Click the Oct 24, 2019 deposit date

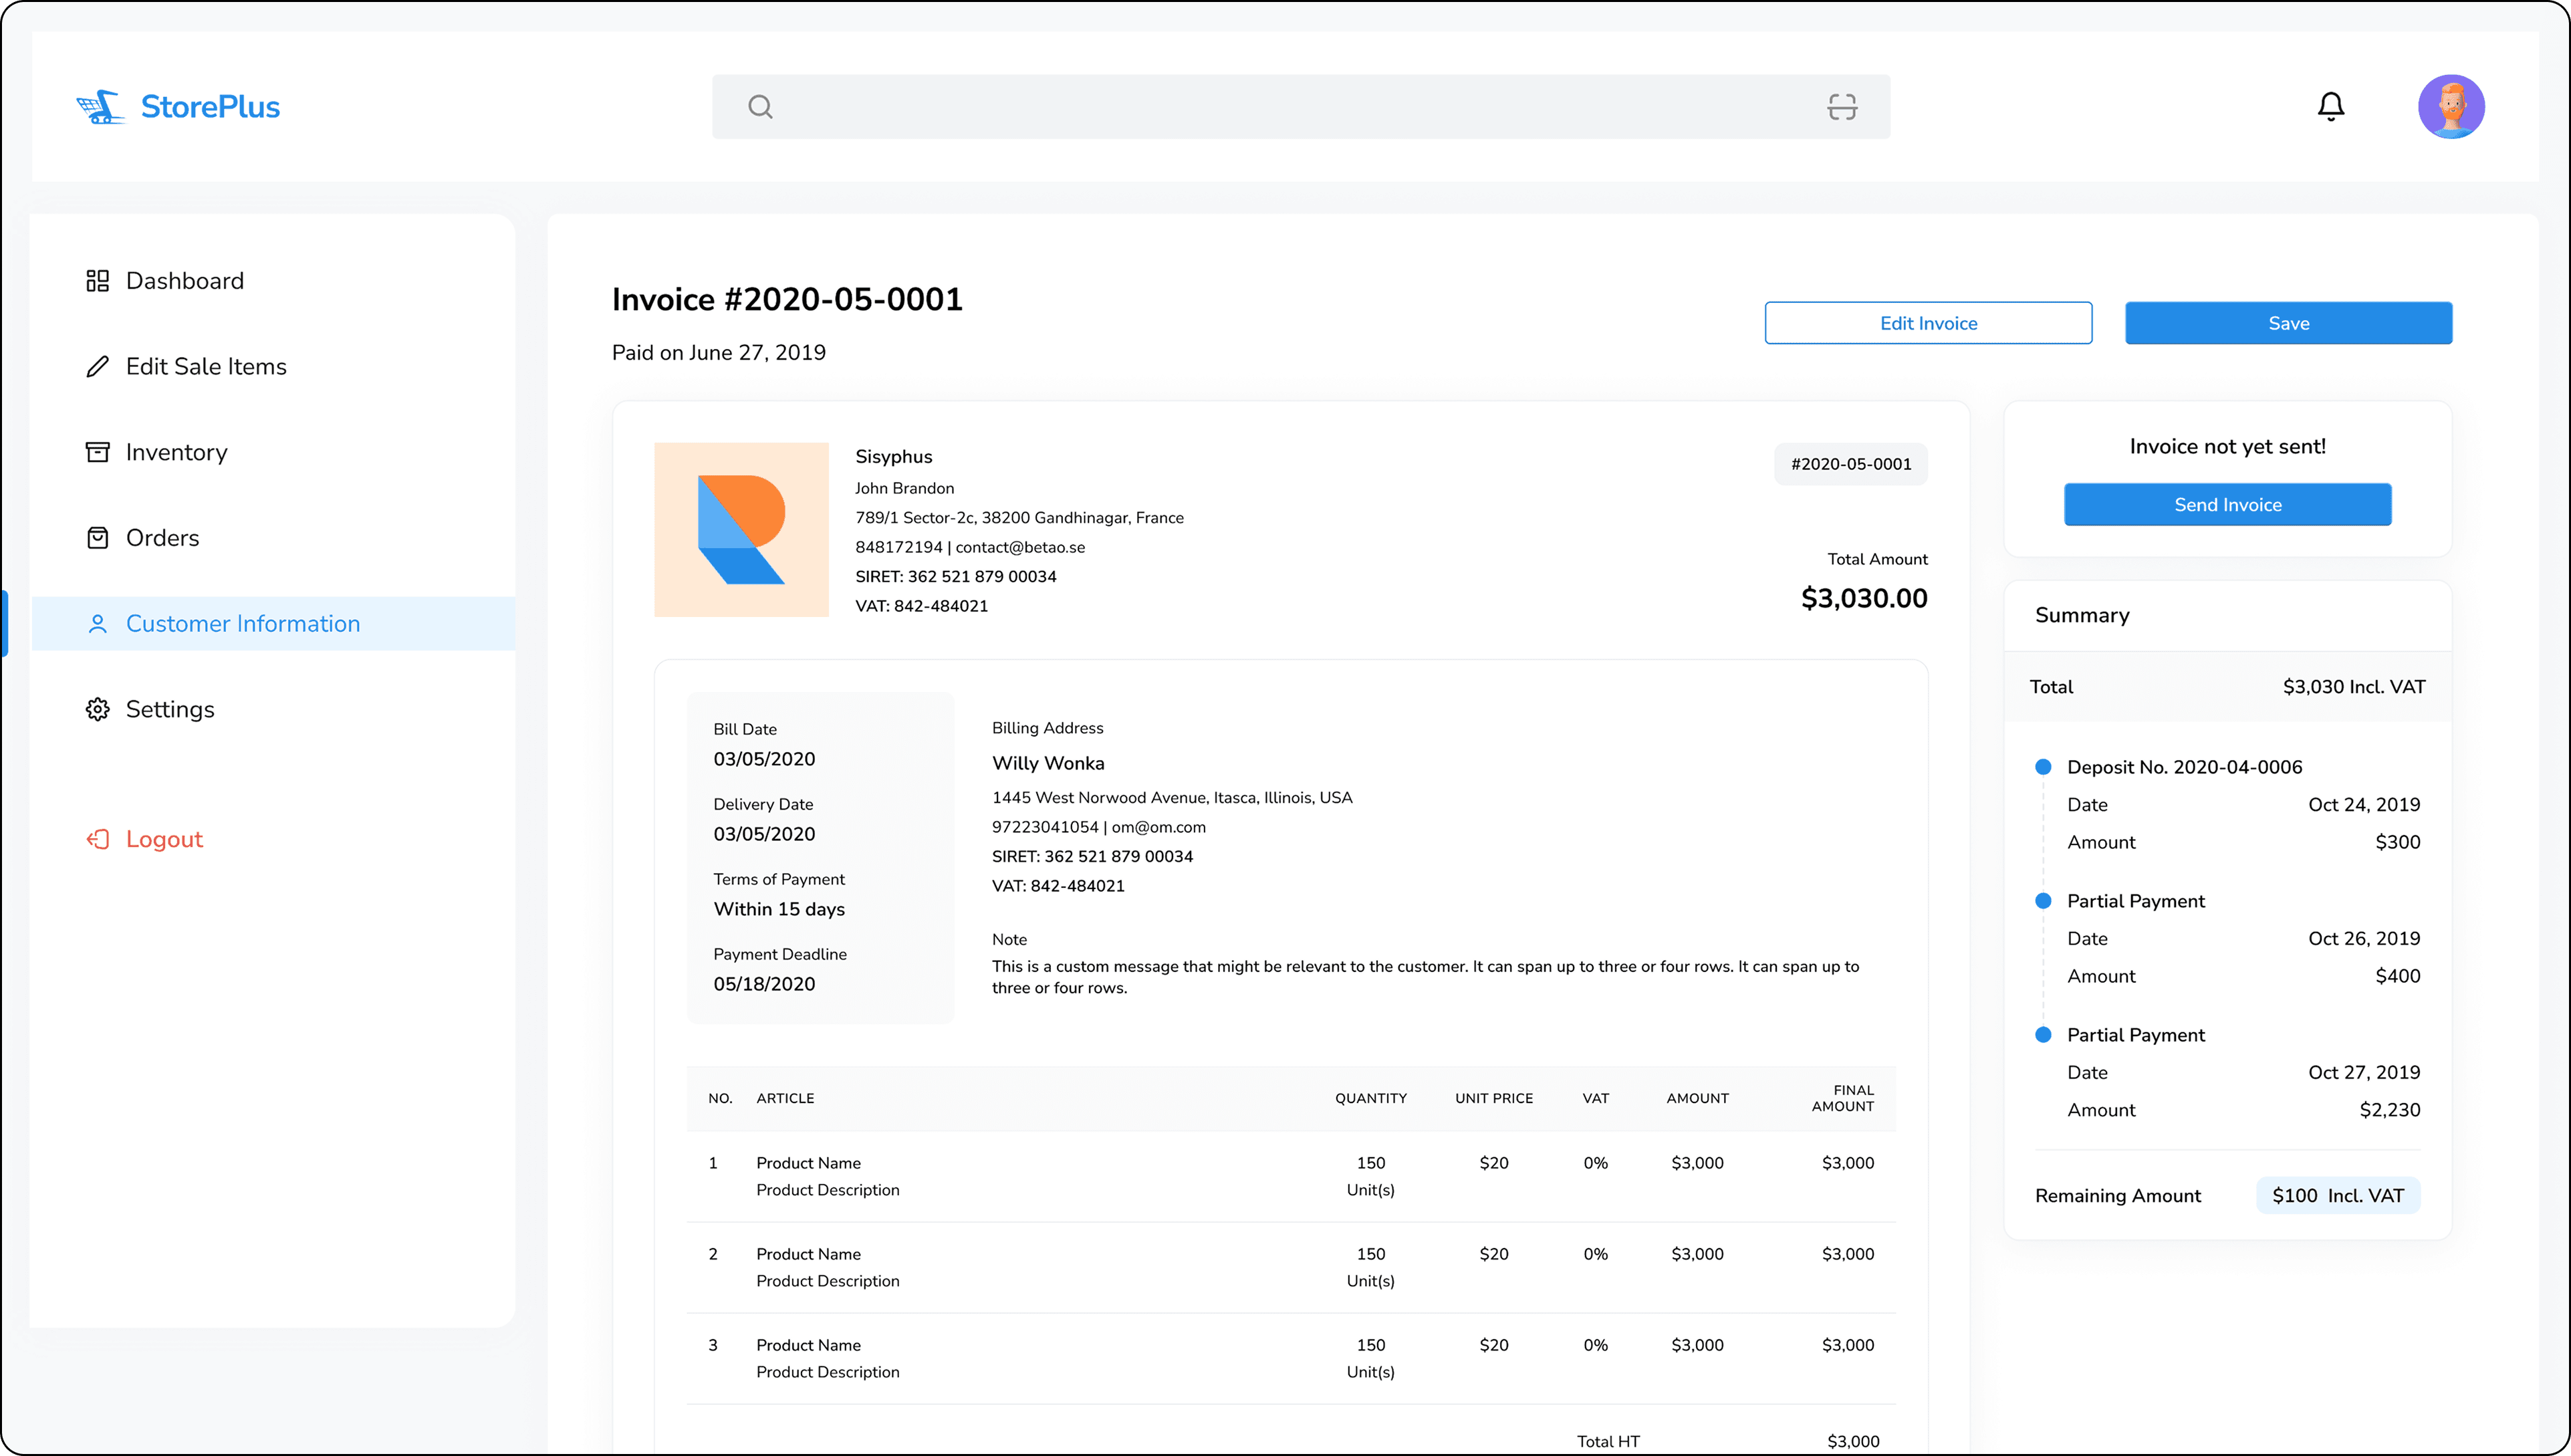[2364, 805]
